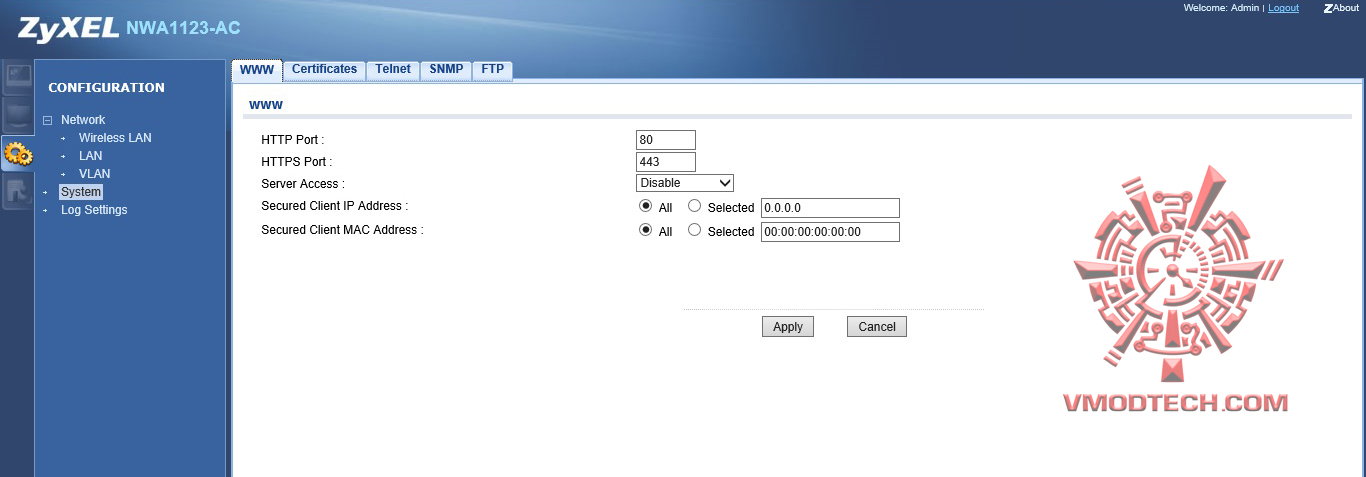This screenshot has height=477, width=1366.
Task: Open VLAN settings in sidebar
Action: [94, 174]
